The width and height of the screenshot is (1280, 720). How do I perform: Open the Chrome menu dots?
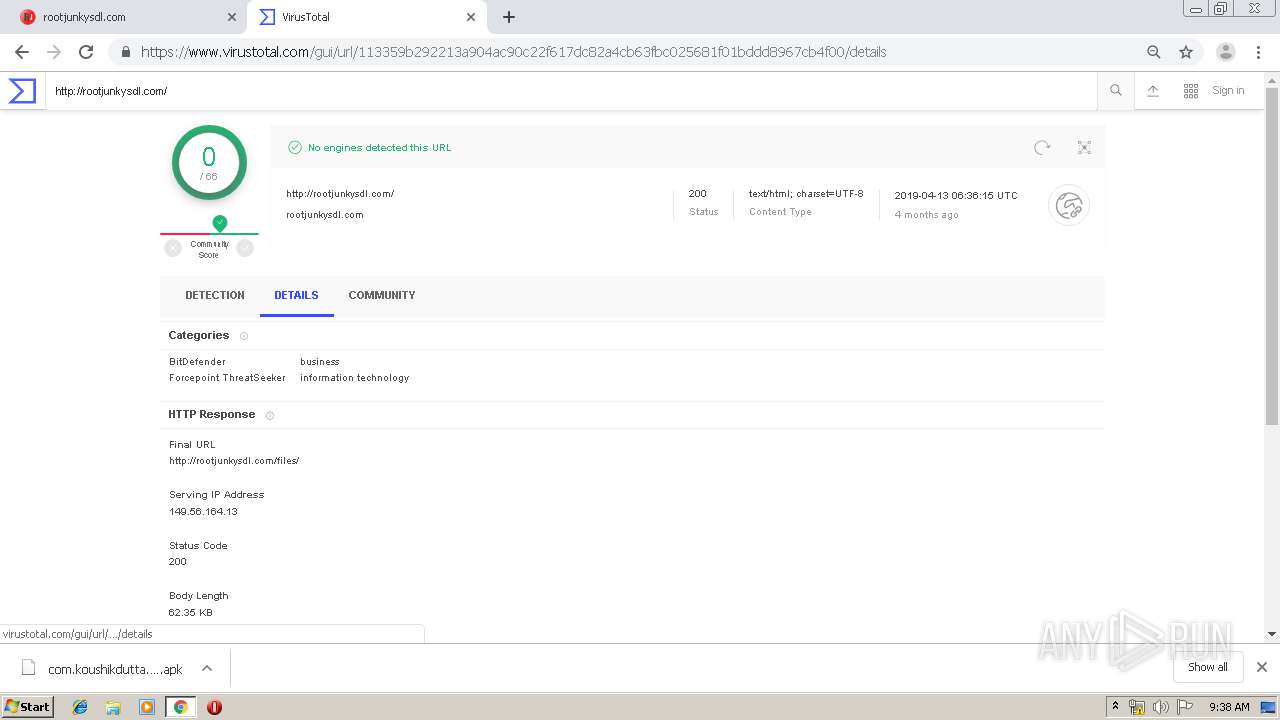point(1258,52)
